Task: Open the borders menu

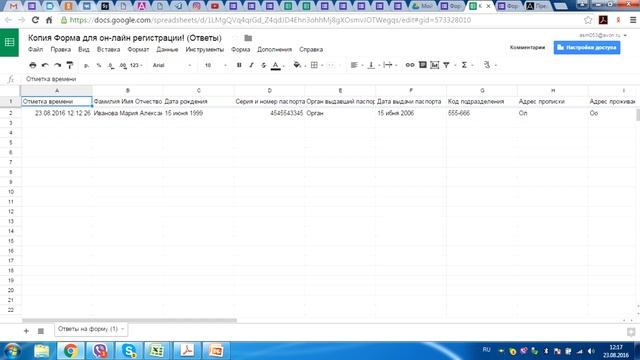Action: coord(314,65)
